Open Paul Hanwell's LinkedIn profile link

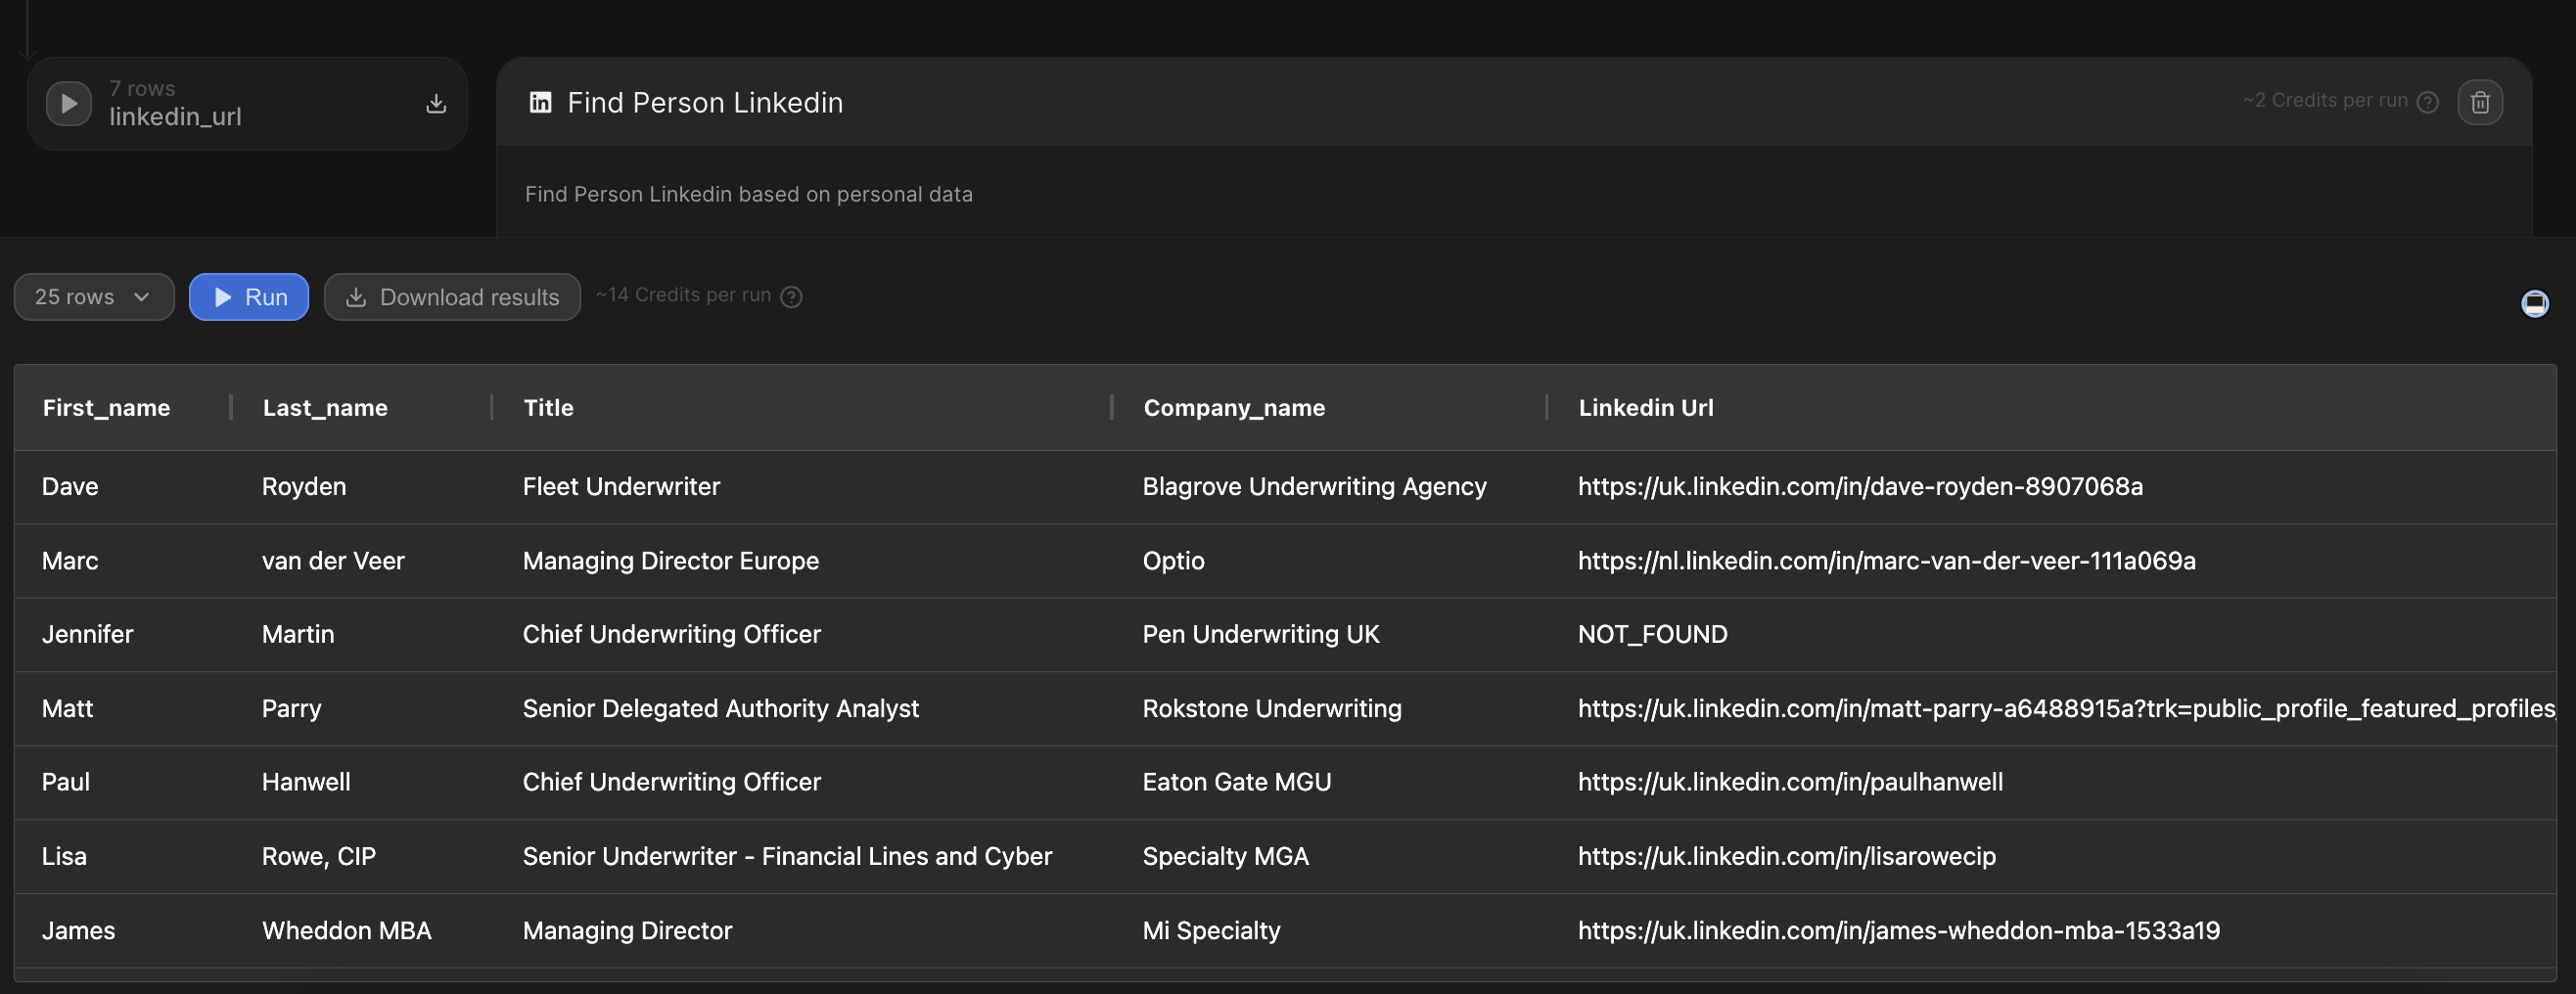coord(1790,782)
